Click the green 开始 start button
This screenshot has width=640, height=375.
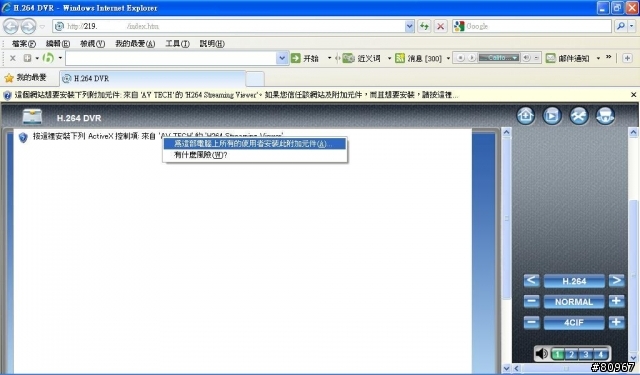point(304,58)
